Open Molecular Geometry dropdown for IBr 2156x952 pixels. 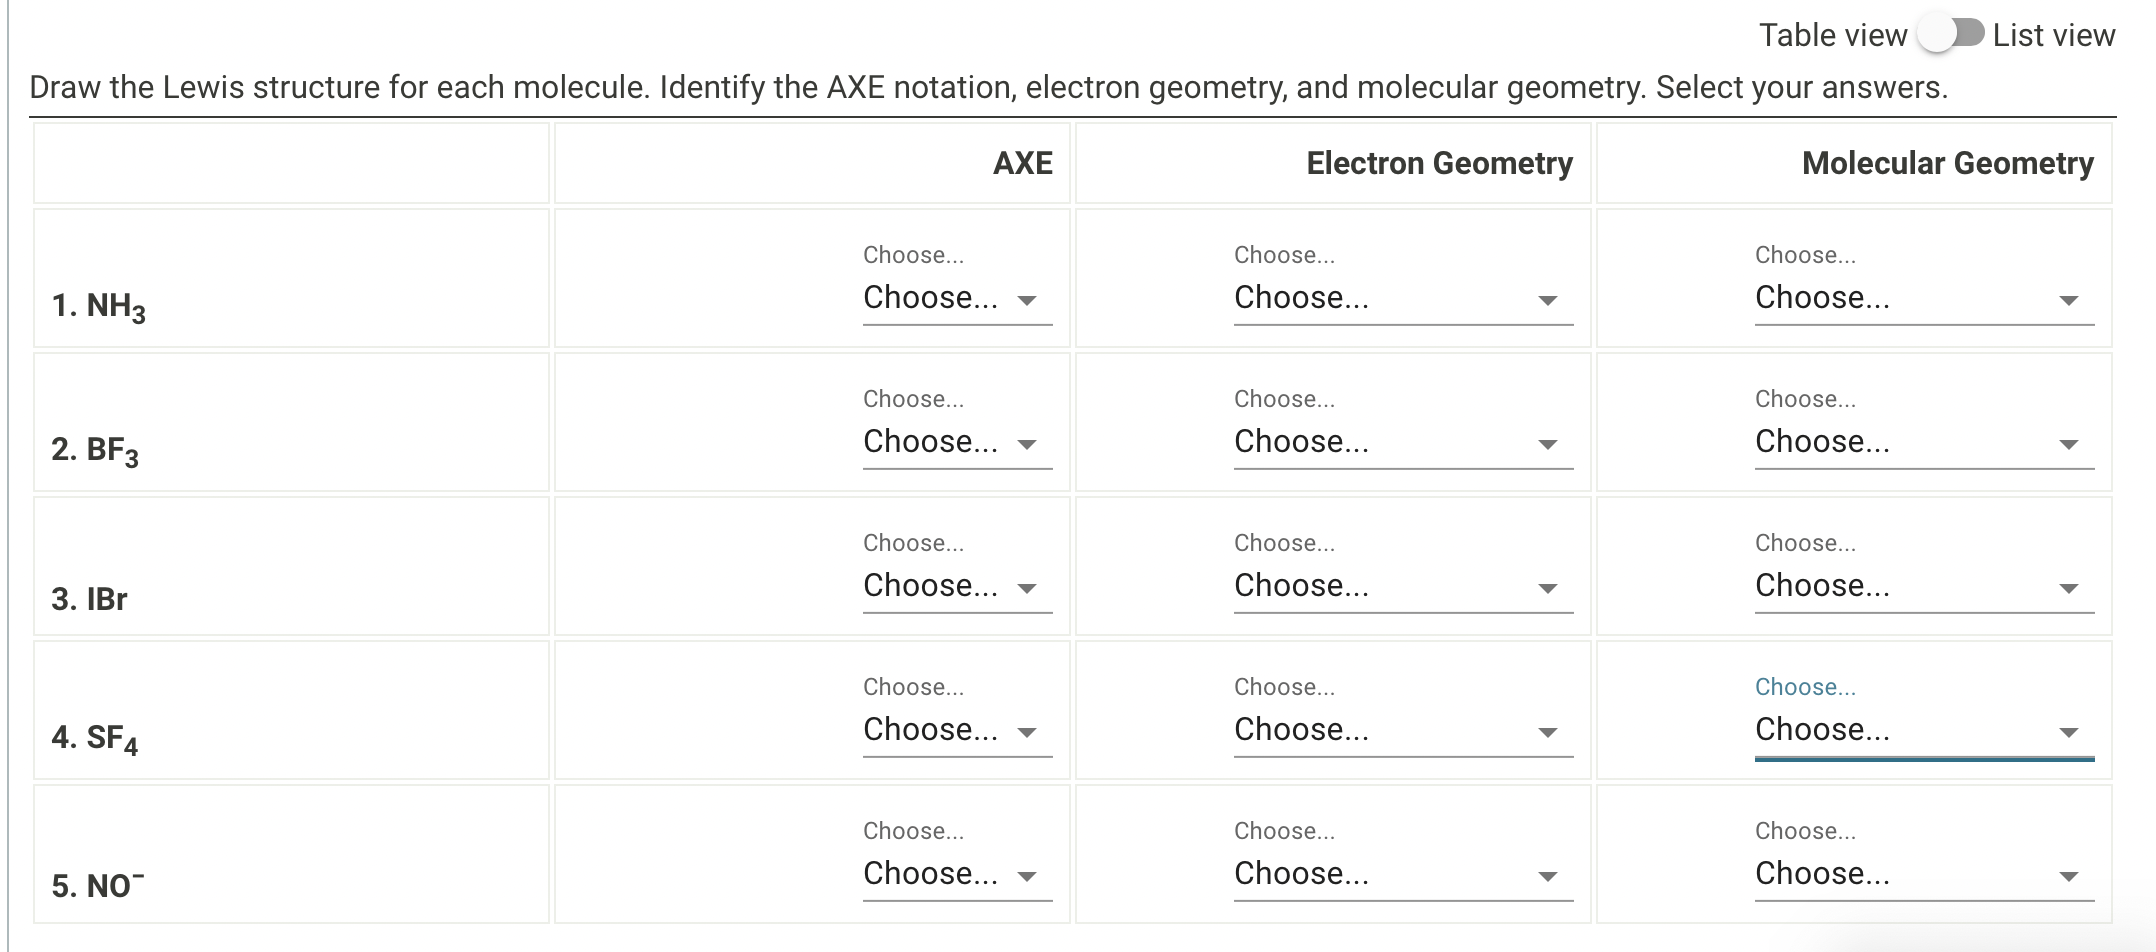pyautogui.click(x=1923, y=586)
